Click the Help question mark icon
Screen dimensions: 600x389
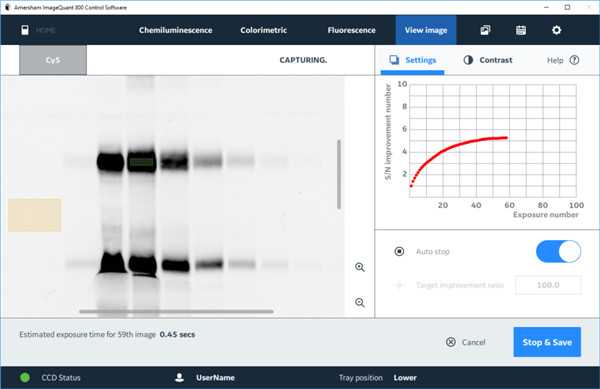574,60
